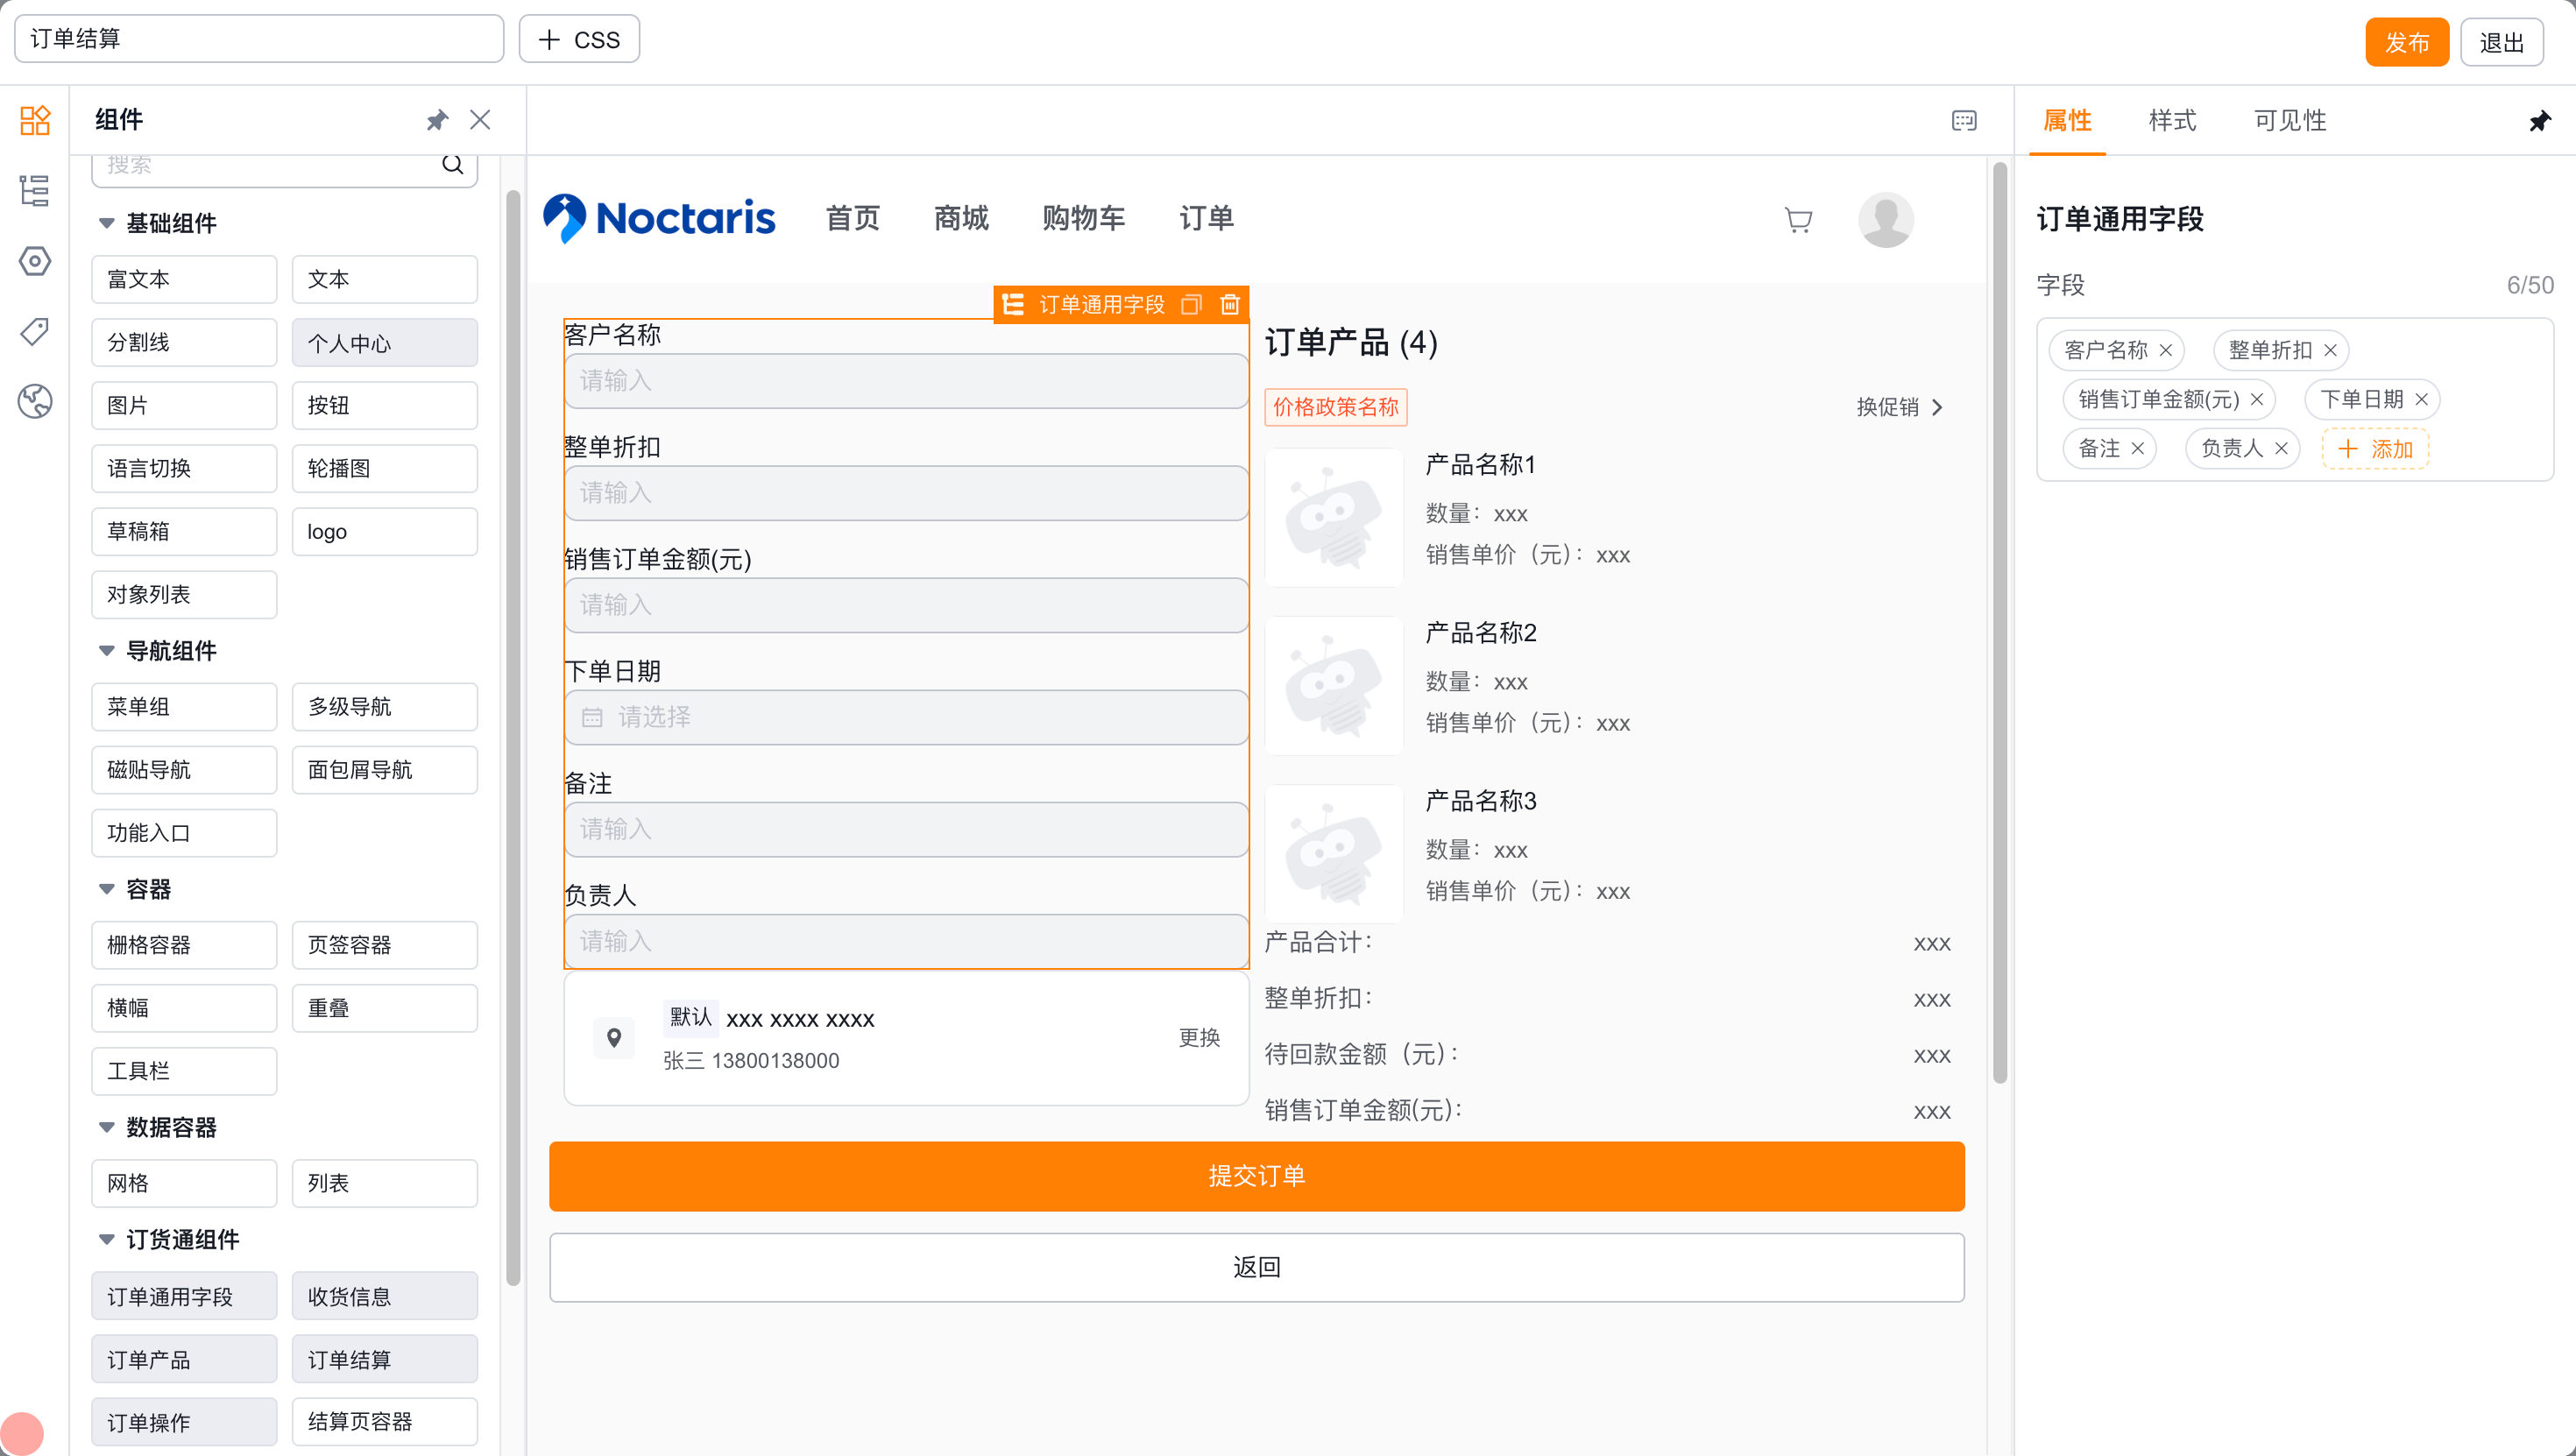2576x1456 pixels.
Task: Switch to the 样式 tab
Action: coord(2172,121)
